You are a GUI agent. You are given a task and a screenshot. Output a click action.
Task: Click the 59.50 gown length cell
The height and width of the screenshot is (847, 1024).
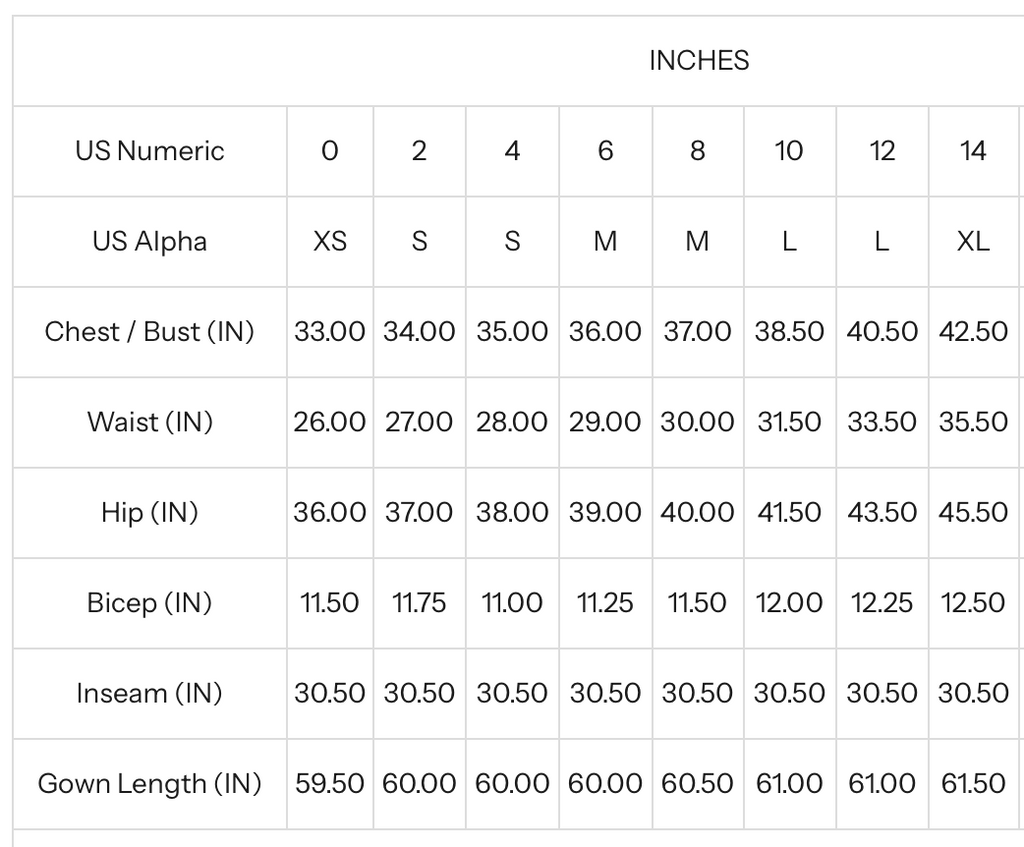330,783
